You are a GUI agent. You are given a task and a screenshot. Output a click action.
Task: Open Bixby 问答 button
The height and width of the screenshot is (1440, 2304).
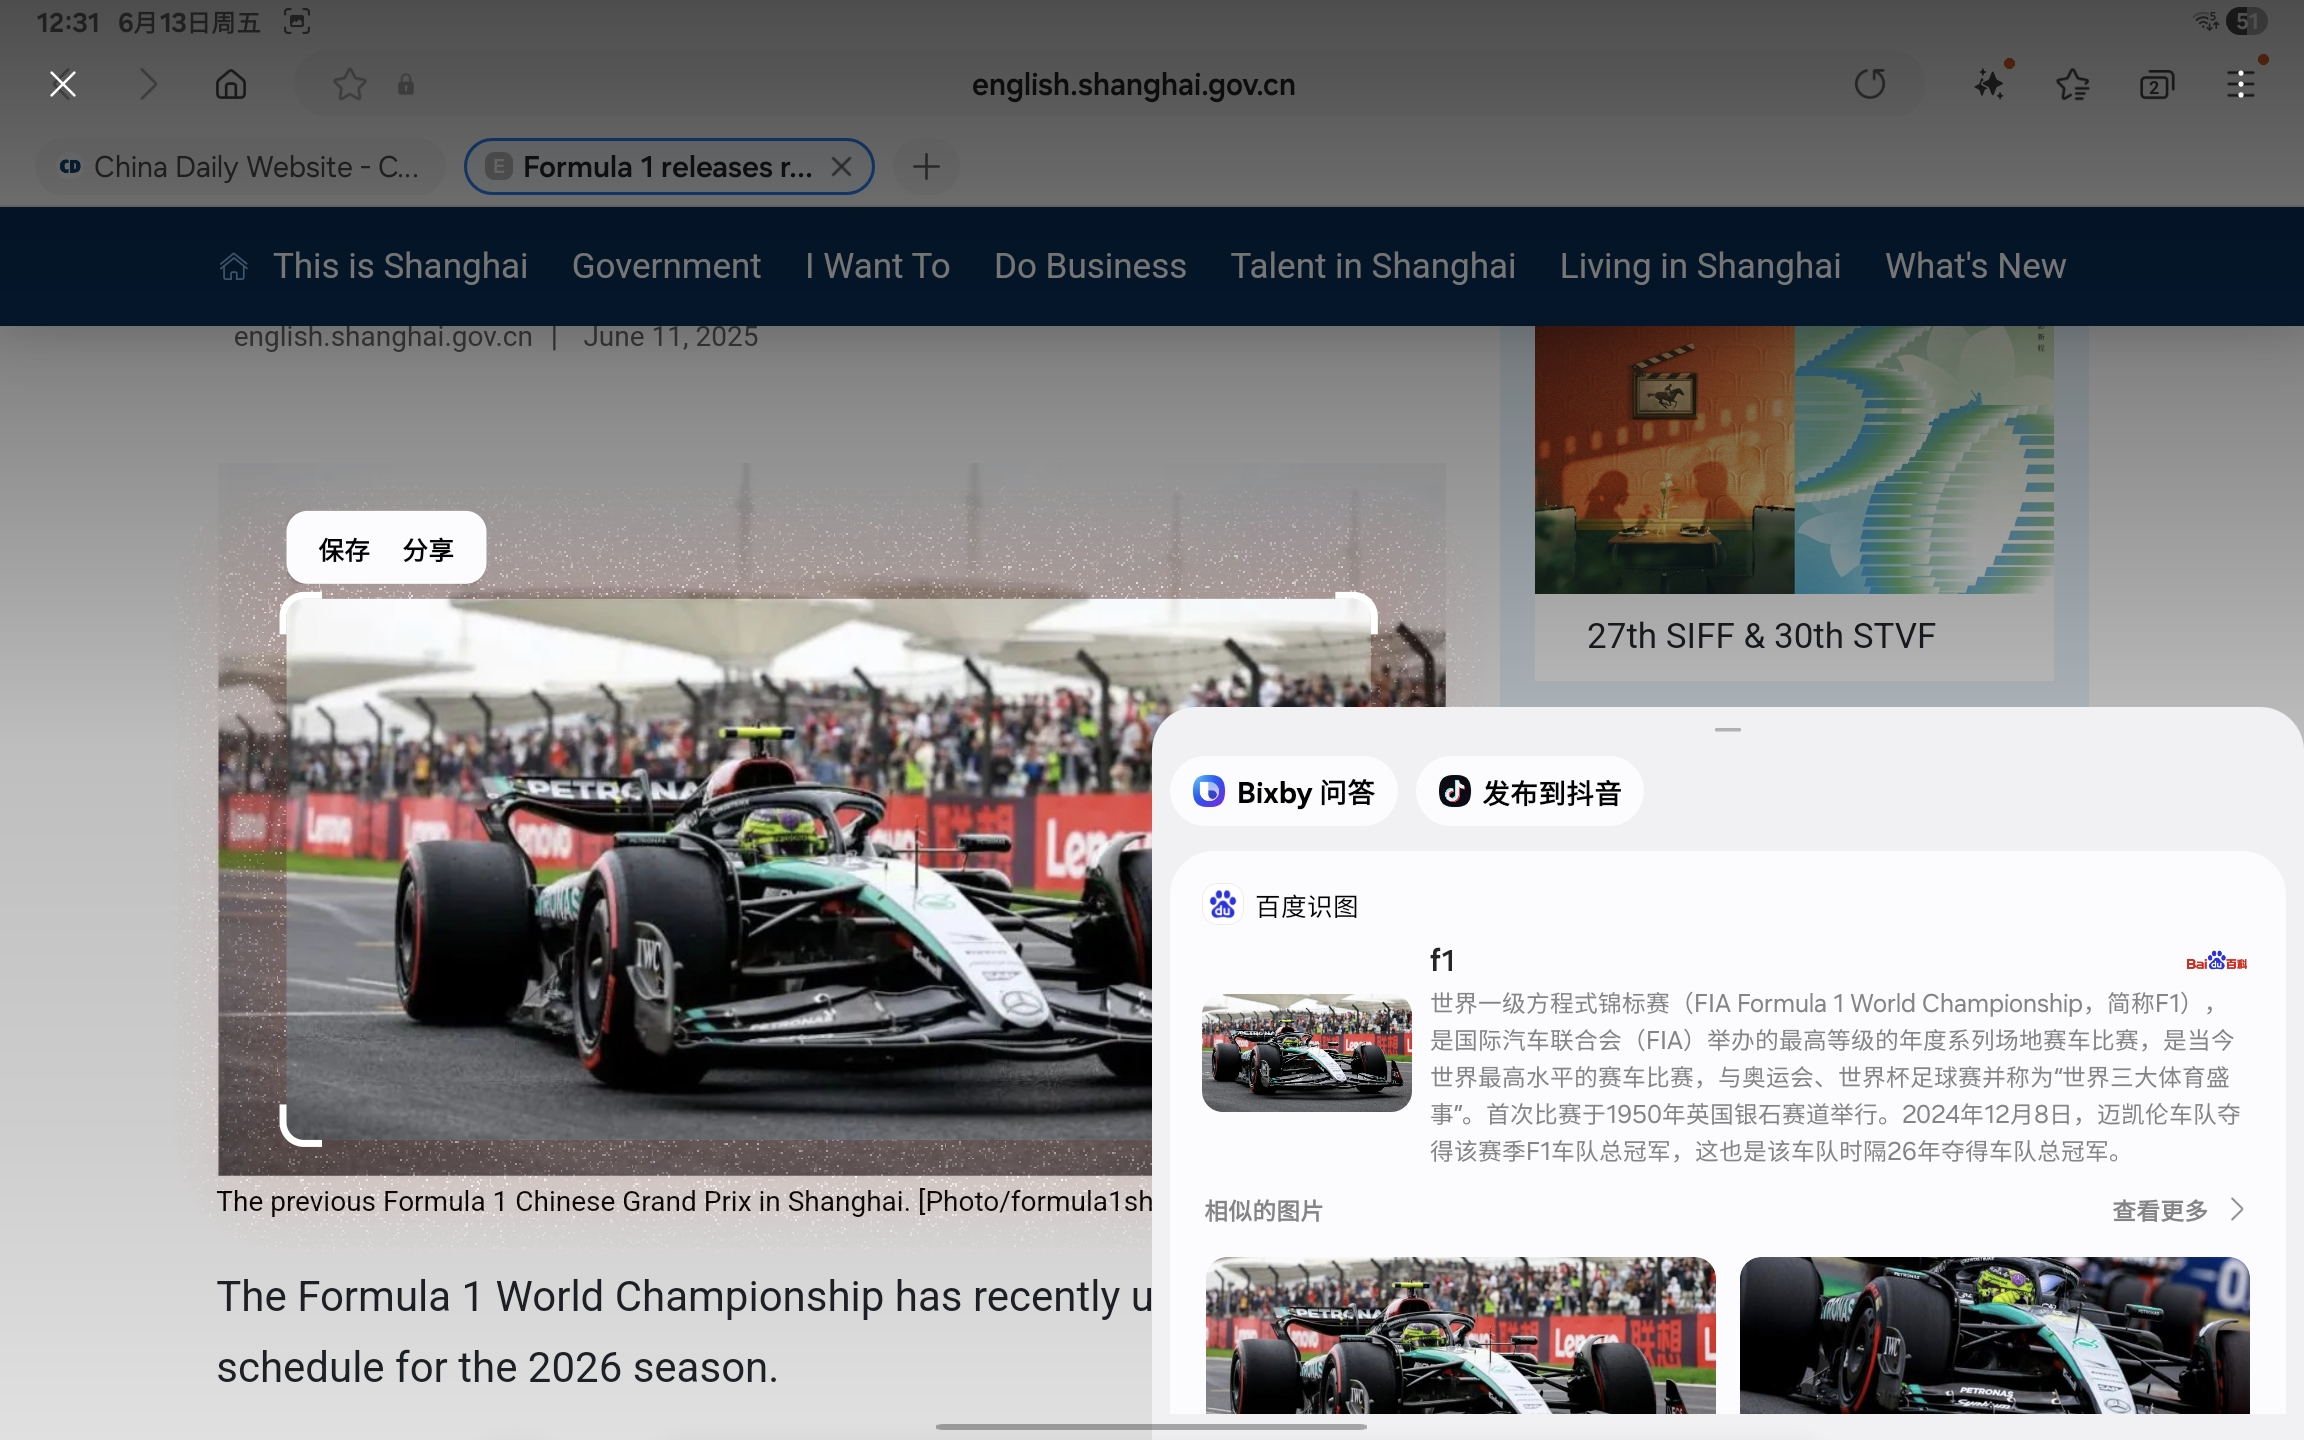pos(1284,792)
